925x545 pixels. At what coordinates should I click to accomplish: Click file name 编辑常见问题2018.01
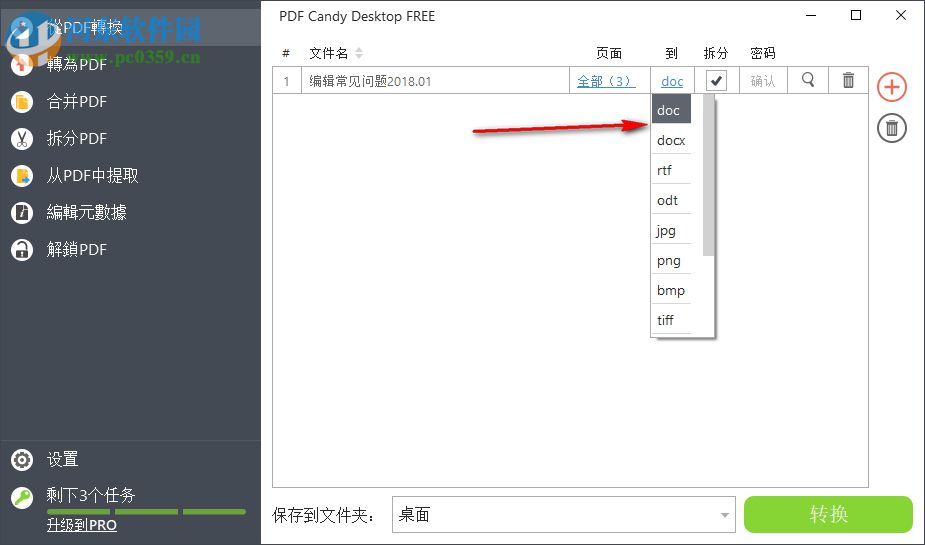(370, 81)
